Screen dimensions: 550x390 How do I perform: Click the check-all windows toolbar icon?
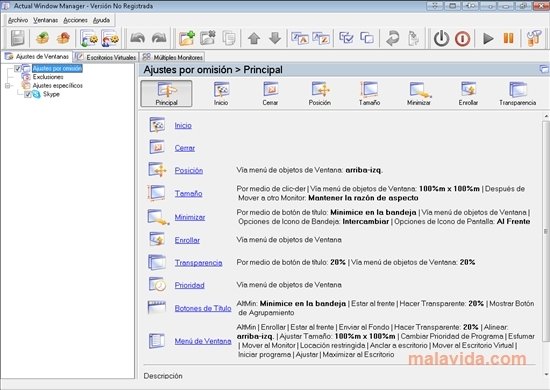tap(346, 38)
